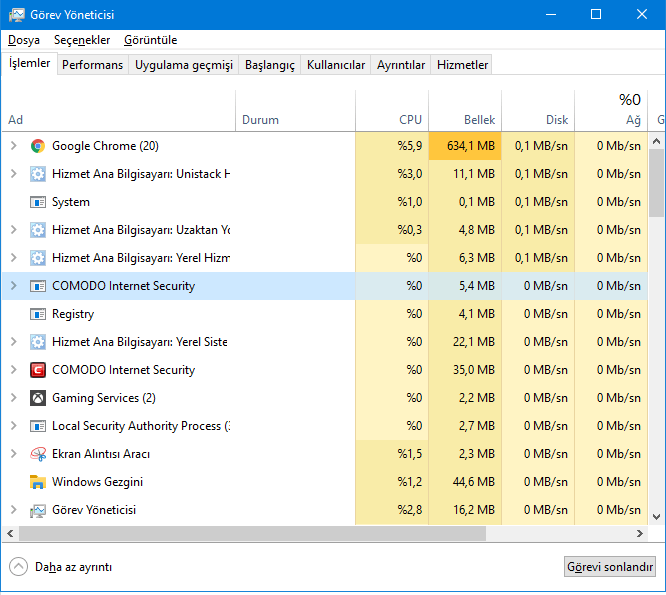The width and height of the screenshot is (666, 595).
Task: Click the Registry process icon
Action: 38,314
